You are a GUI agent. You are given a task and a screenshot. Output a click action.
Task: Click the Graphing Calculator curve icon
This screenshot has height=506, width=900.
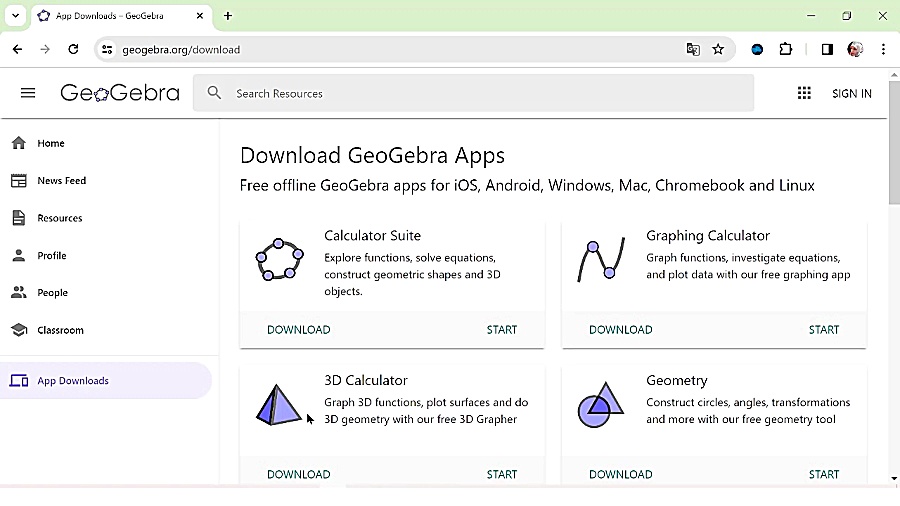601,260
